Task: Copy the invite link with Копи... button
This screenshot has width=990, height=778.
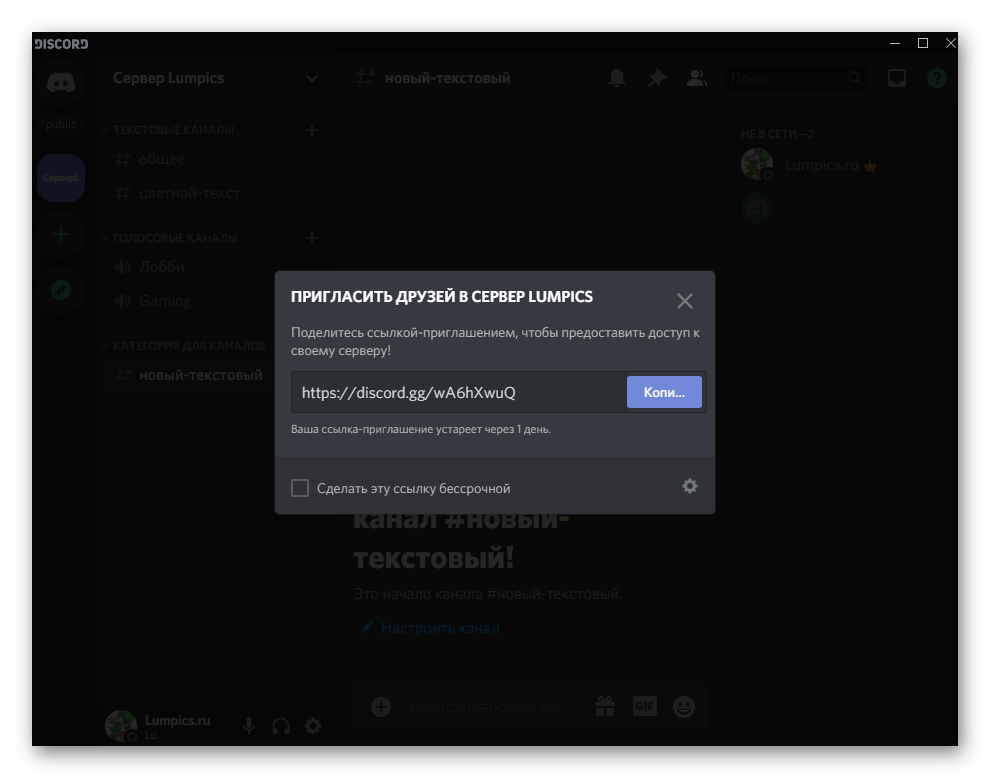Action: pyautogui.click(x=664, y=392)
